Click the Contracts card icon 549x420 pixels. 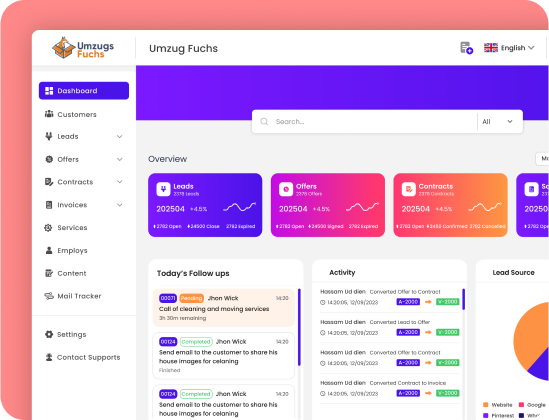click(x=409, y=189)
